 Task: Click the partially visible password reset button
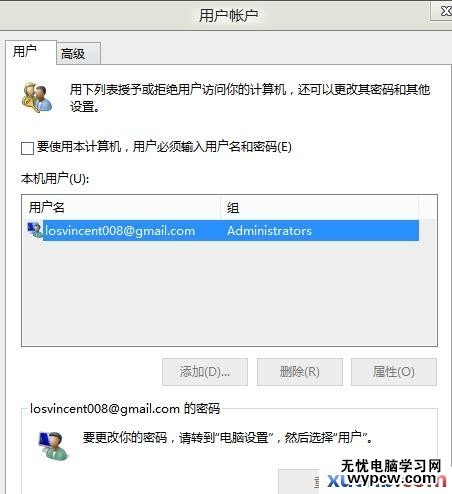299,481
